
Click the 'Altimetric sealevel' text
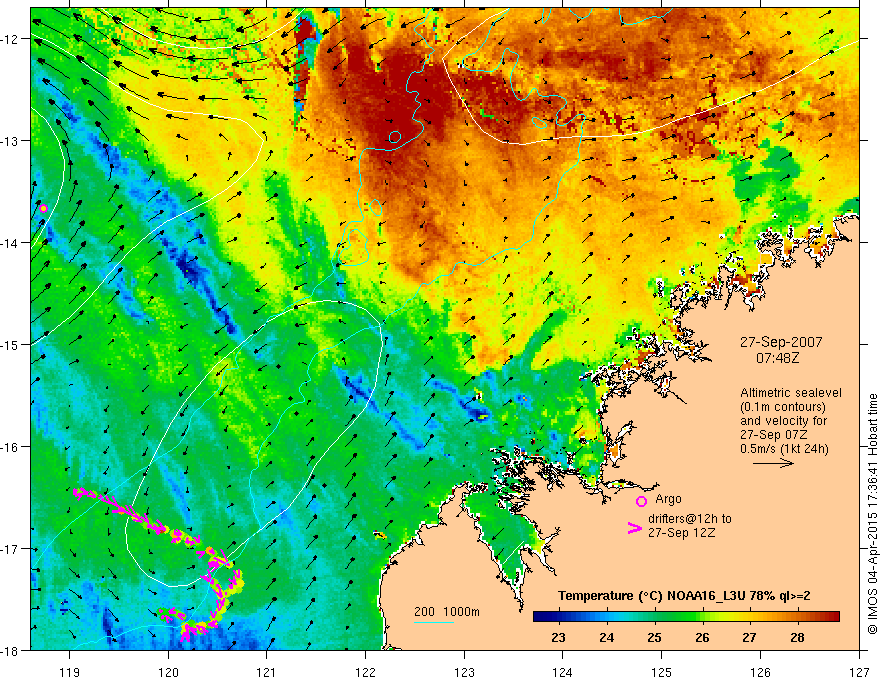[x=791, y=393]
